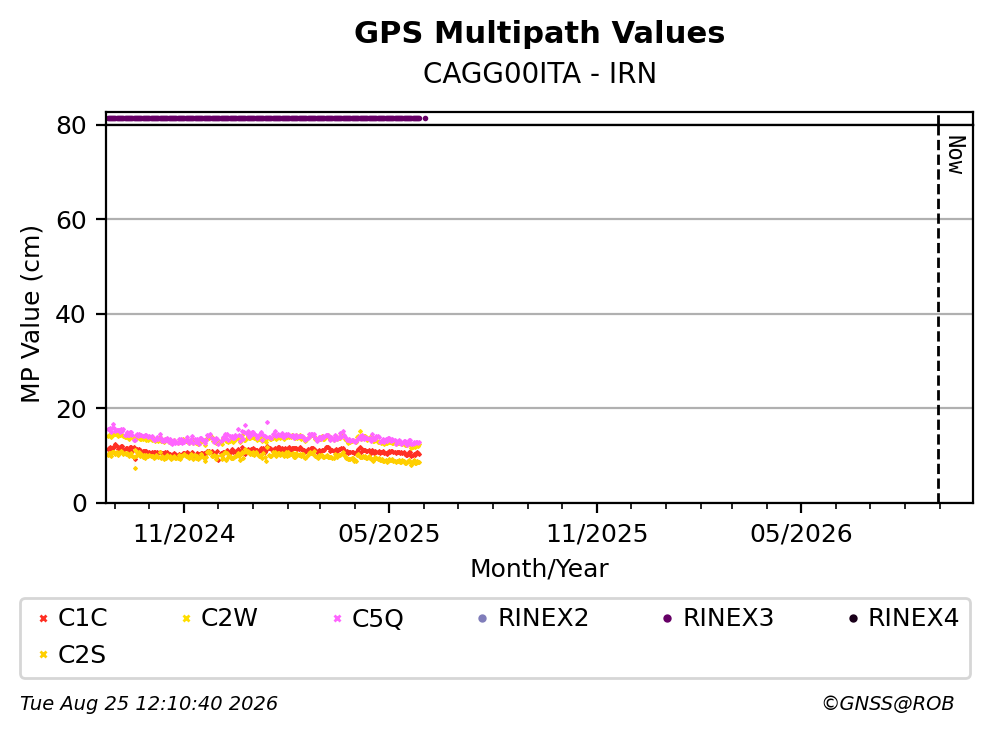
Task: Click the Now dashed line marker
Action: 938,308
